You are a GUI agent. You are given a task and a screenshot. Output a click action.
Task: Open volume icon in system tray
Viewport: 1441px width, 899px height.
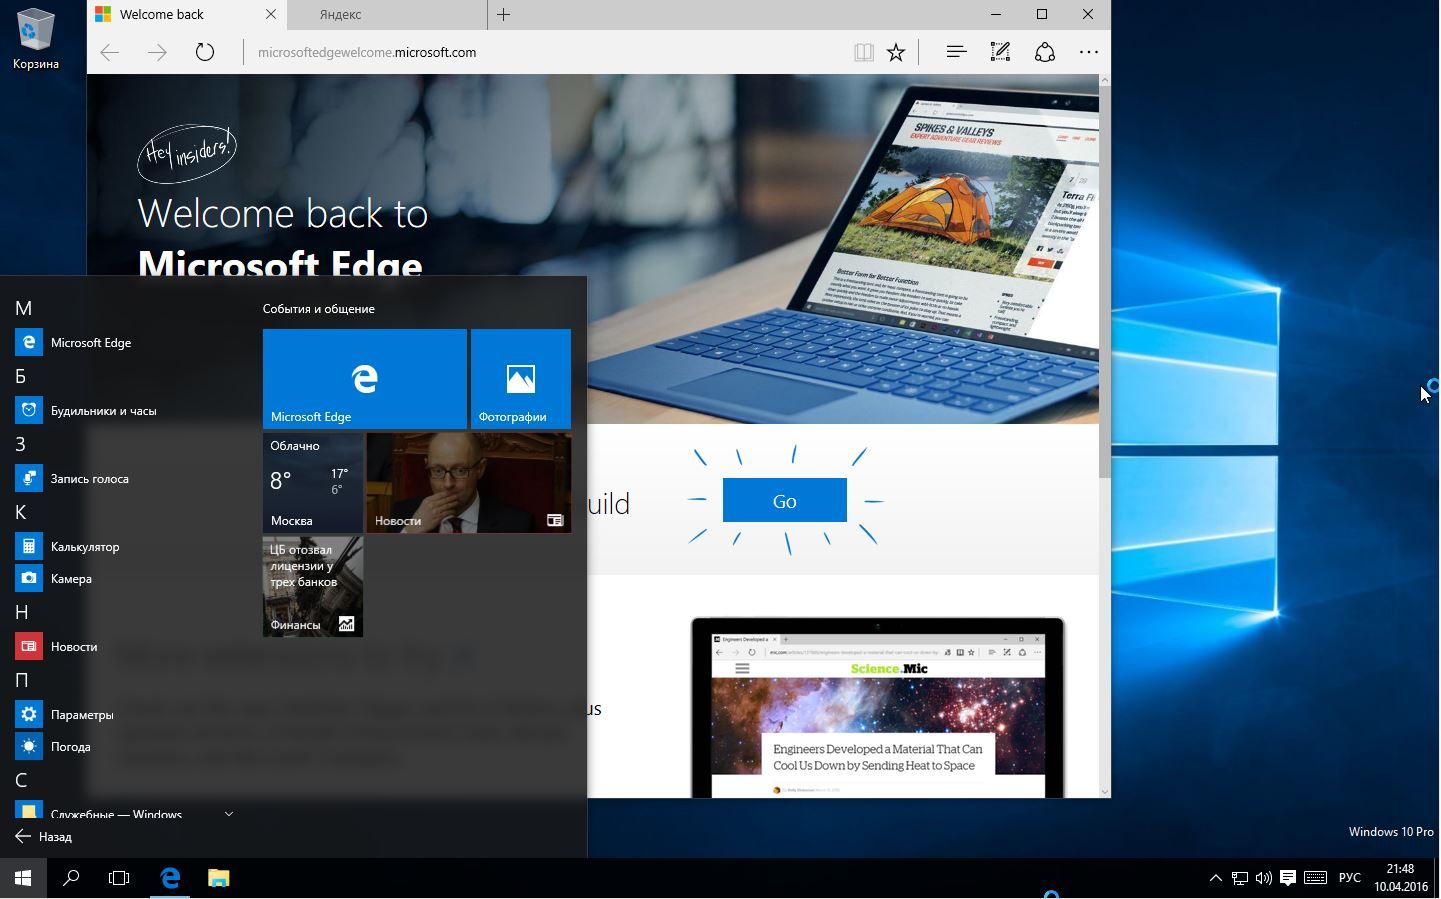pos(1264,878)
